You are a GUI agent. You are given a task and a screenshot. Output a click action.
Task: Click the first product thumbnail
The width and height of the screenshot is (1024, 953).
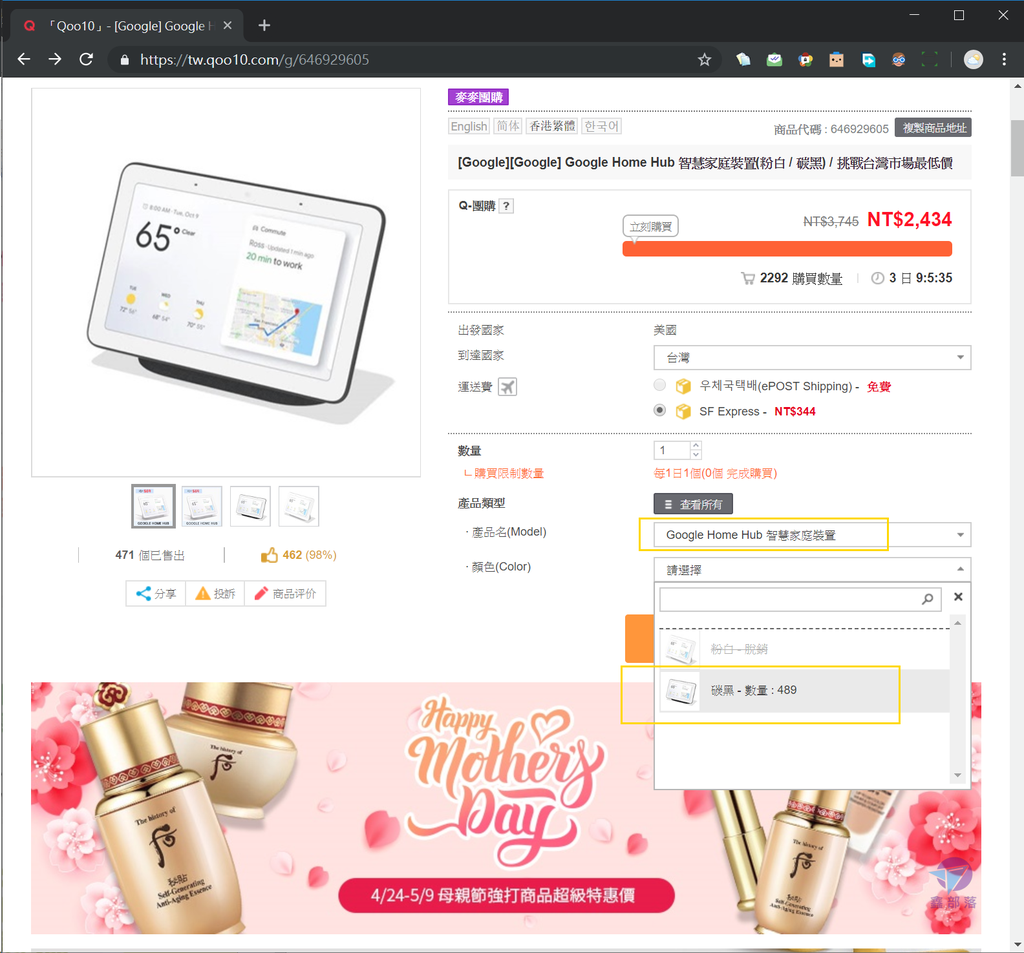pos(153,506)
